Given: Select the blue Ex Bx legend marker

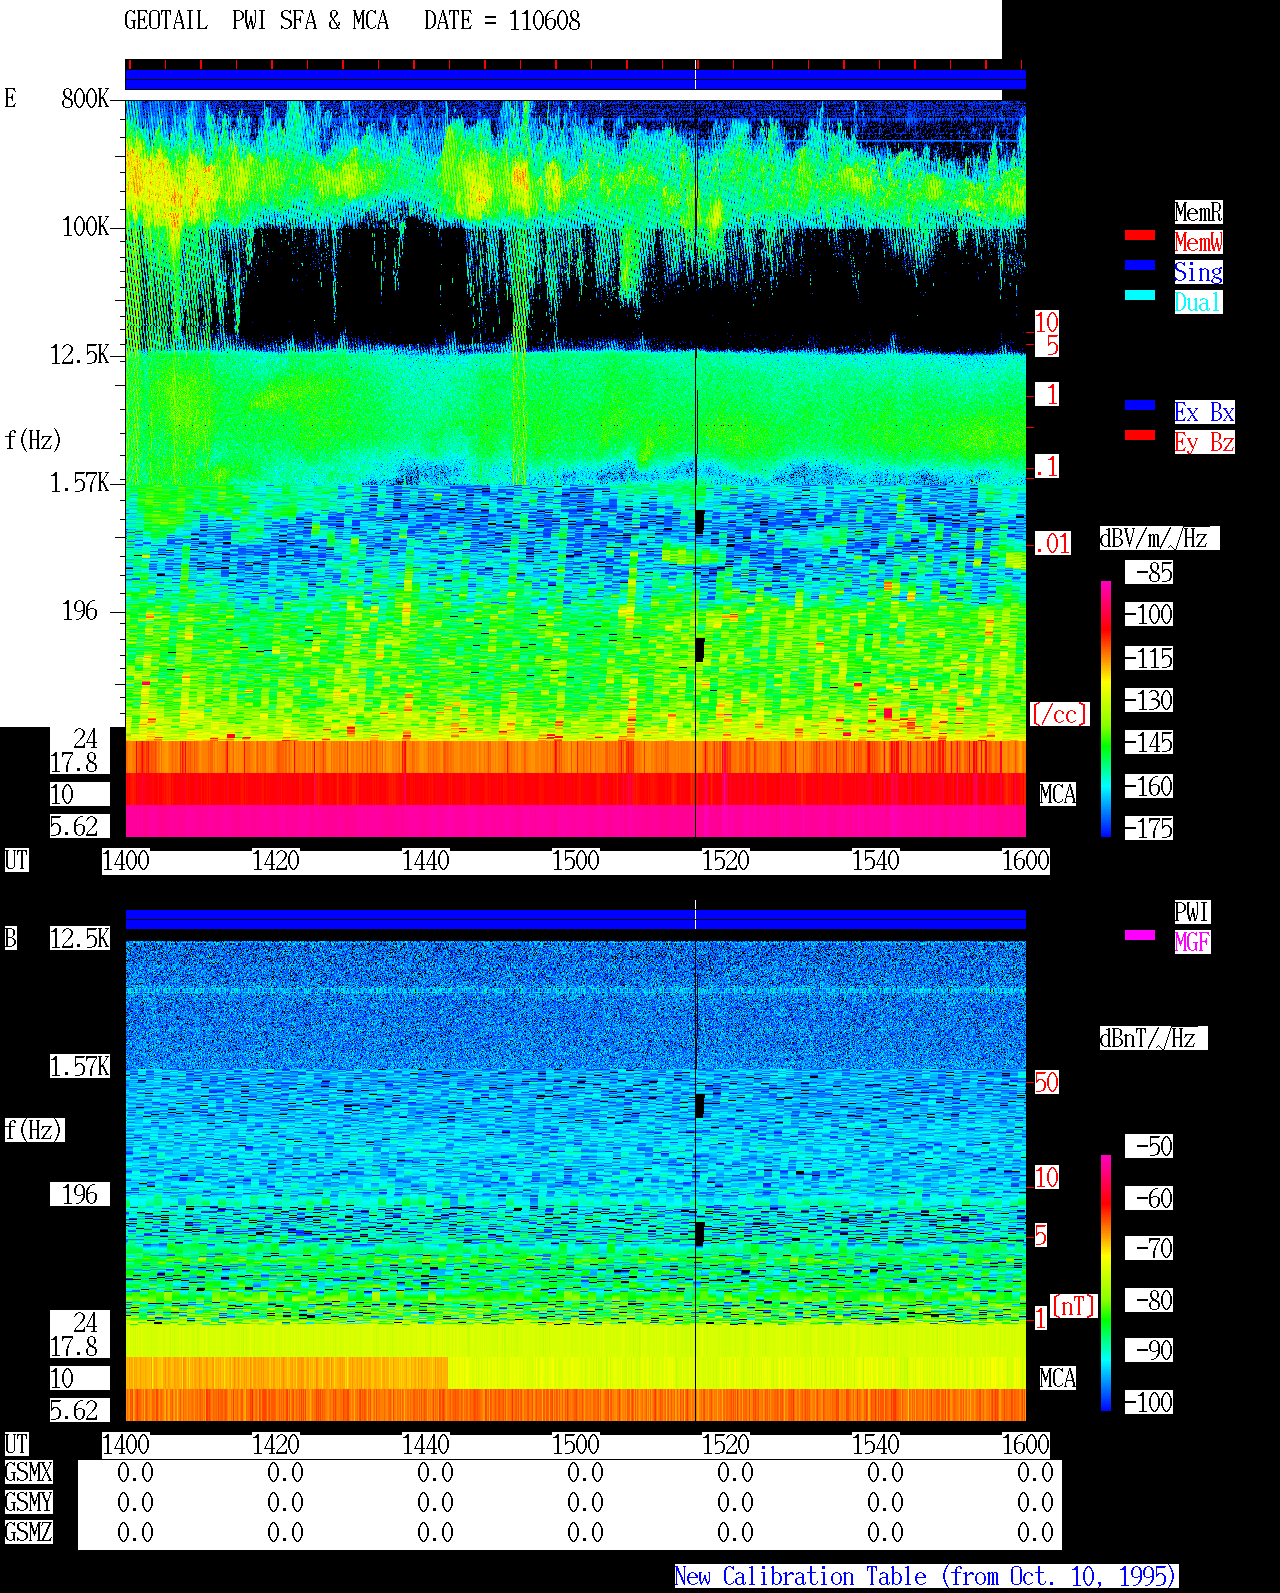Looking at the screenshot, I should [1140, 405].
